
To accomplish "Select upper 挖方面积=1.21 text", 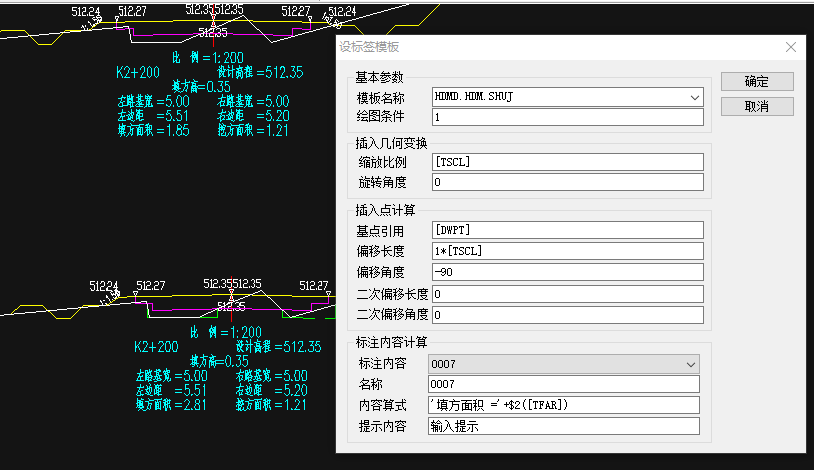I will pos(253,130).
